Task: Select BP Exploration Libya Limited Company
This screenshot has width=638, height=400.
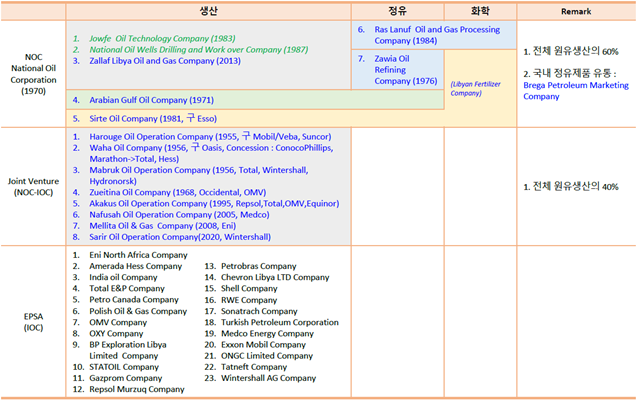Action: click(x=128, y=350)
